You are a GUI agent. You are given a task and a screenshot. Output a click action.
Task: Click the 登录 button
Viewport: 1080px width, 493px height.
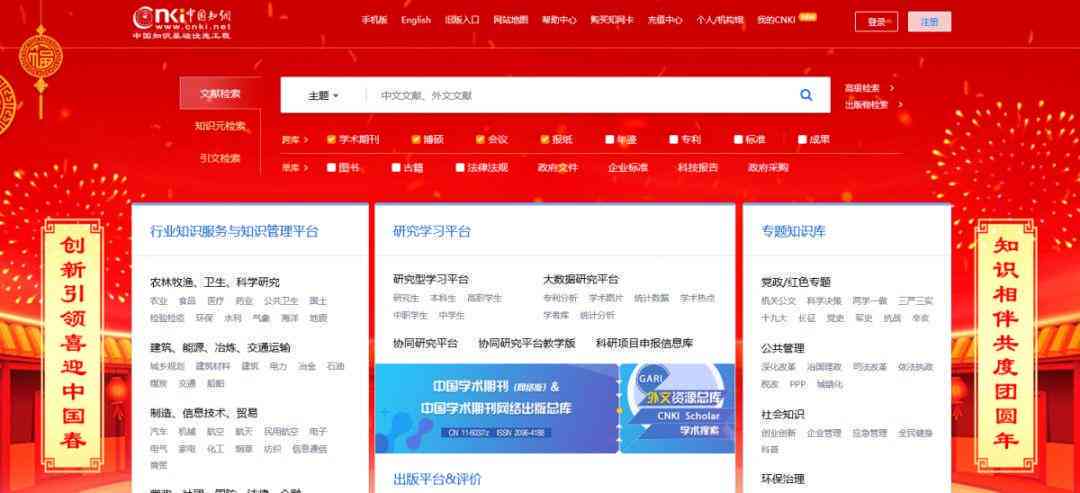pos(876,22)
